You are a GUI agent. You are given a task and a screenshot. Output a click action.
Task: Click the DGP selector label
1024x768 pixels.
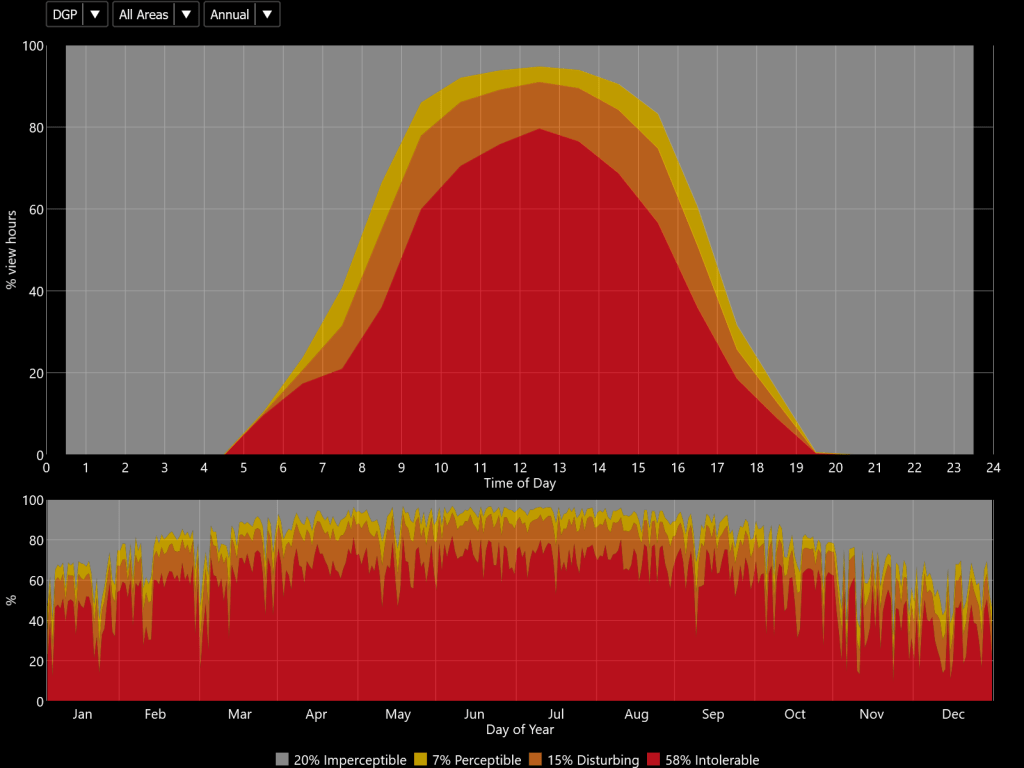point(64,15)
